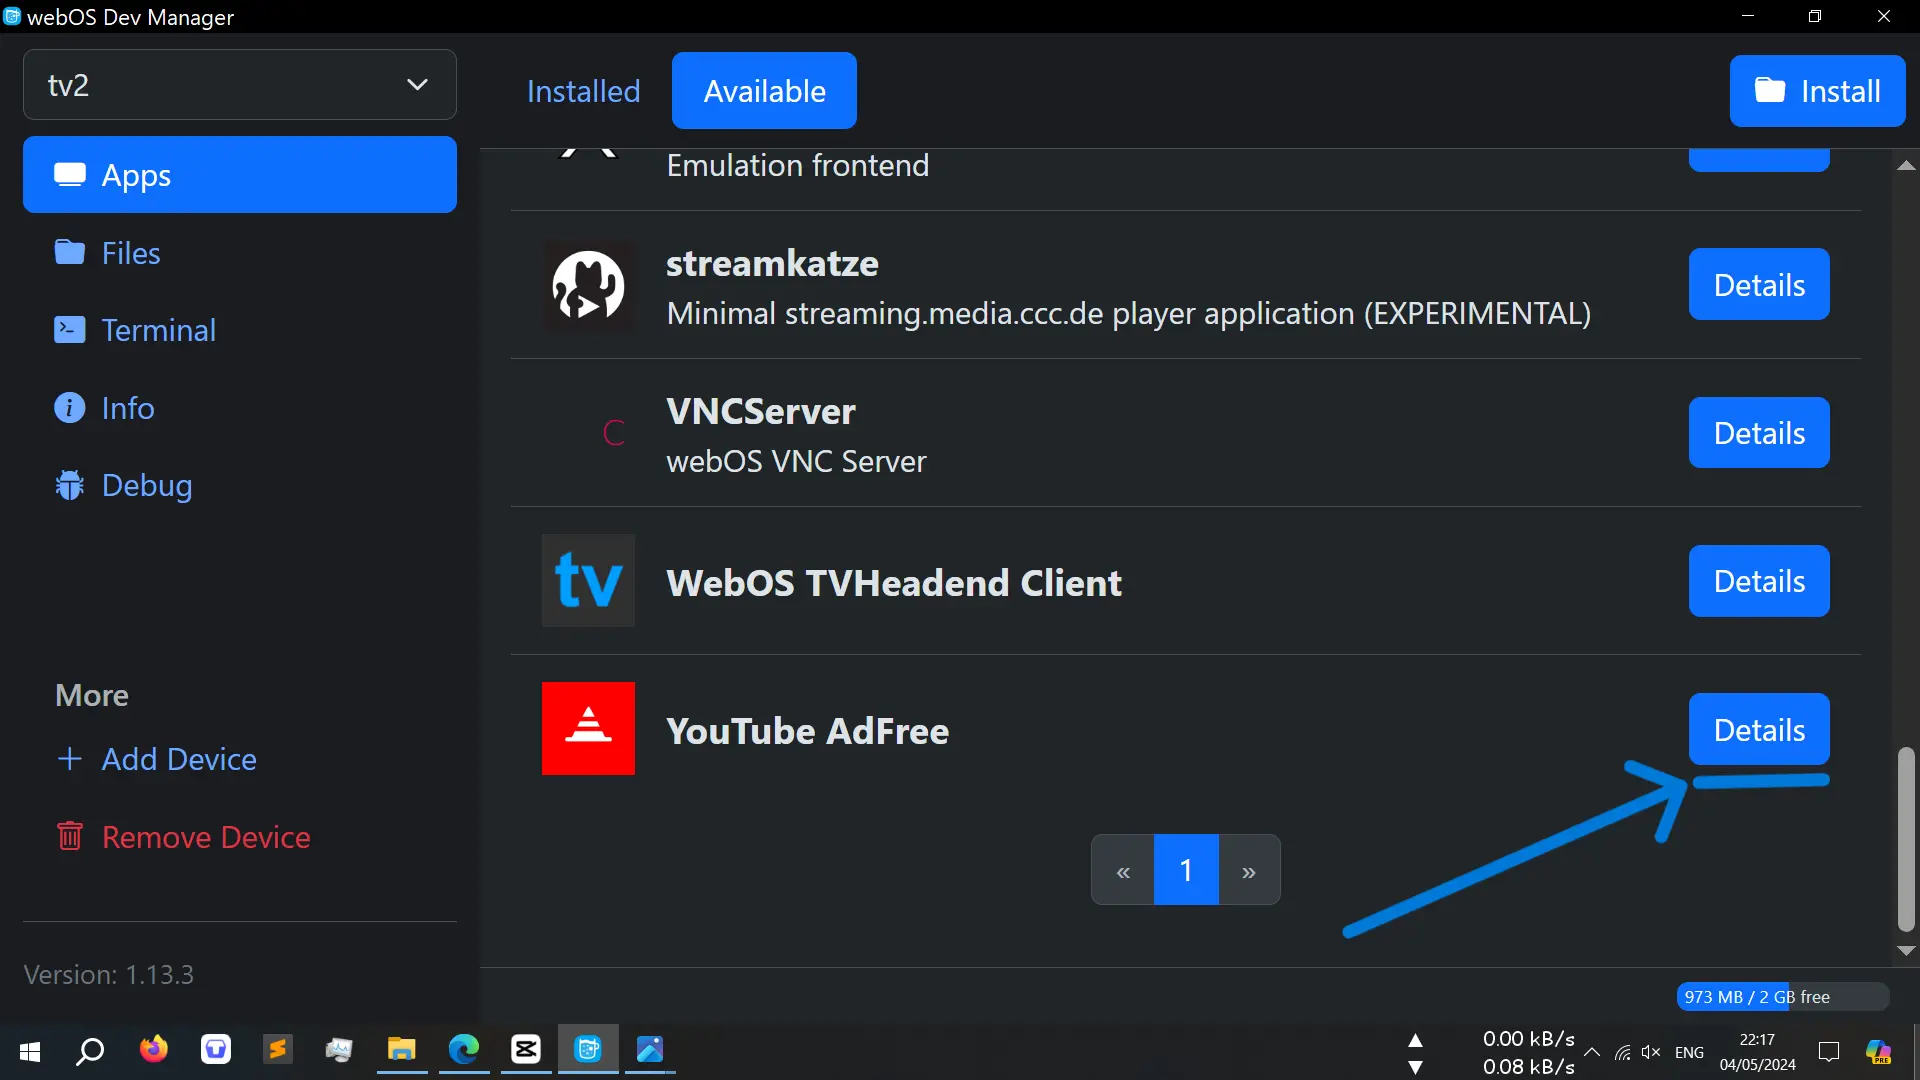This screenshot has width=1920, height=1080.
Task: Click webOS Dev Manager taskbar icon
Action: [x=588, y=1050]
